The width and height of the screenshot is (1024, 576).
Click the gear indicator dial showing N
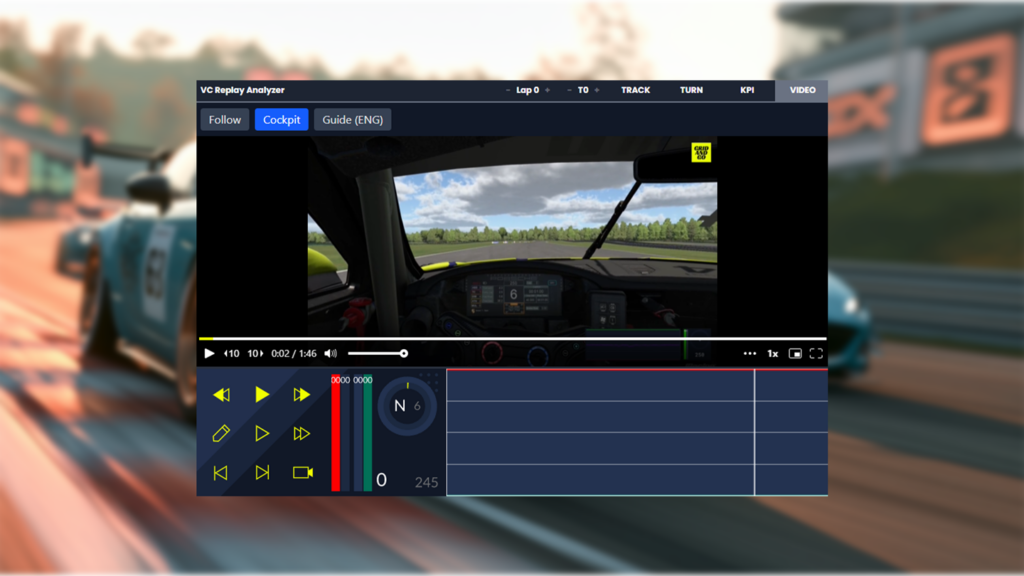[407, 406]
